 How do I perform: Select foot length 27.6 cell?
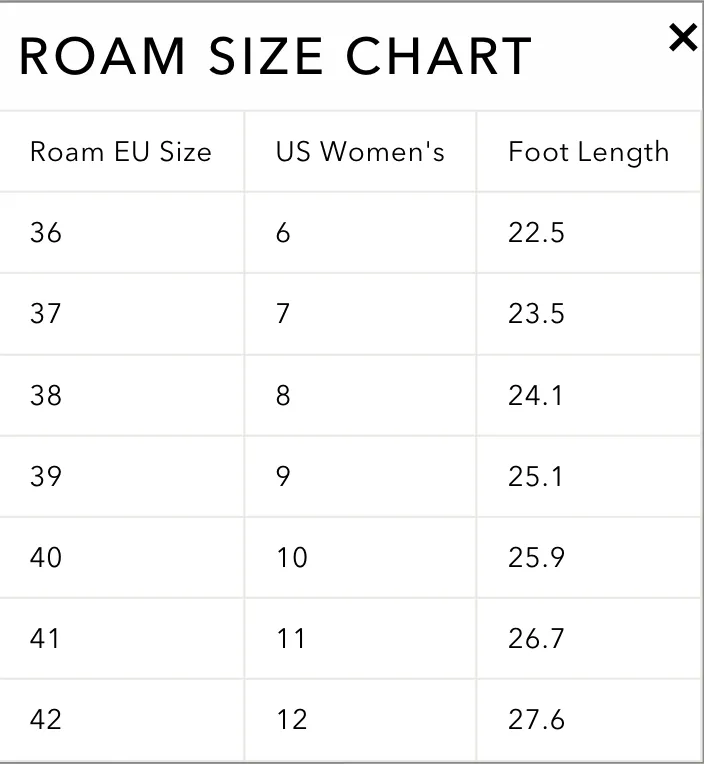pos(589,720)
